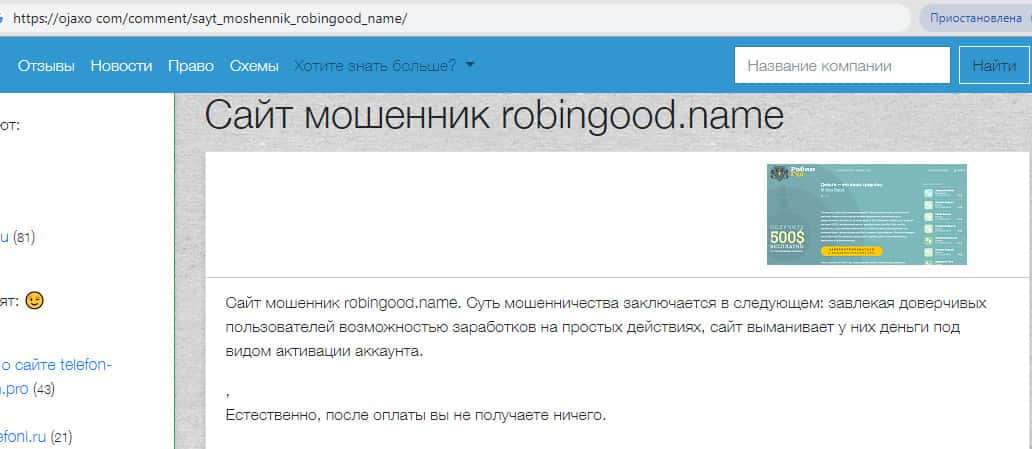
Task: Click the Название компании search field
Action: [842, 65]
